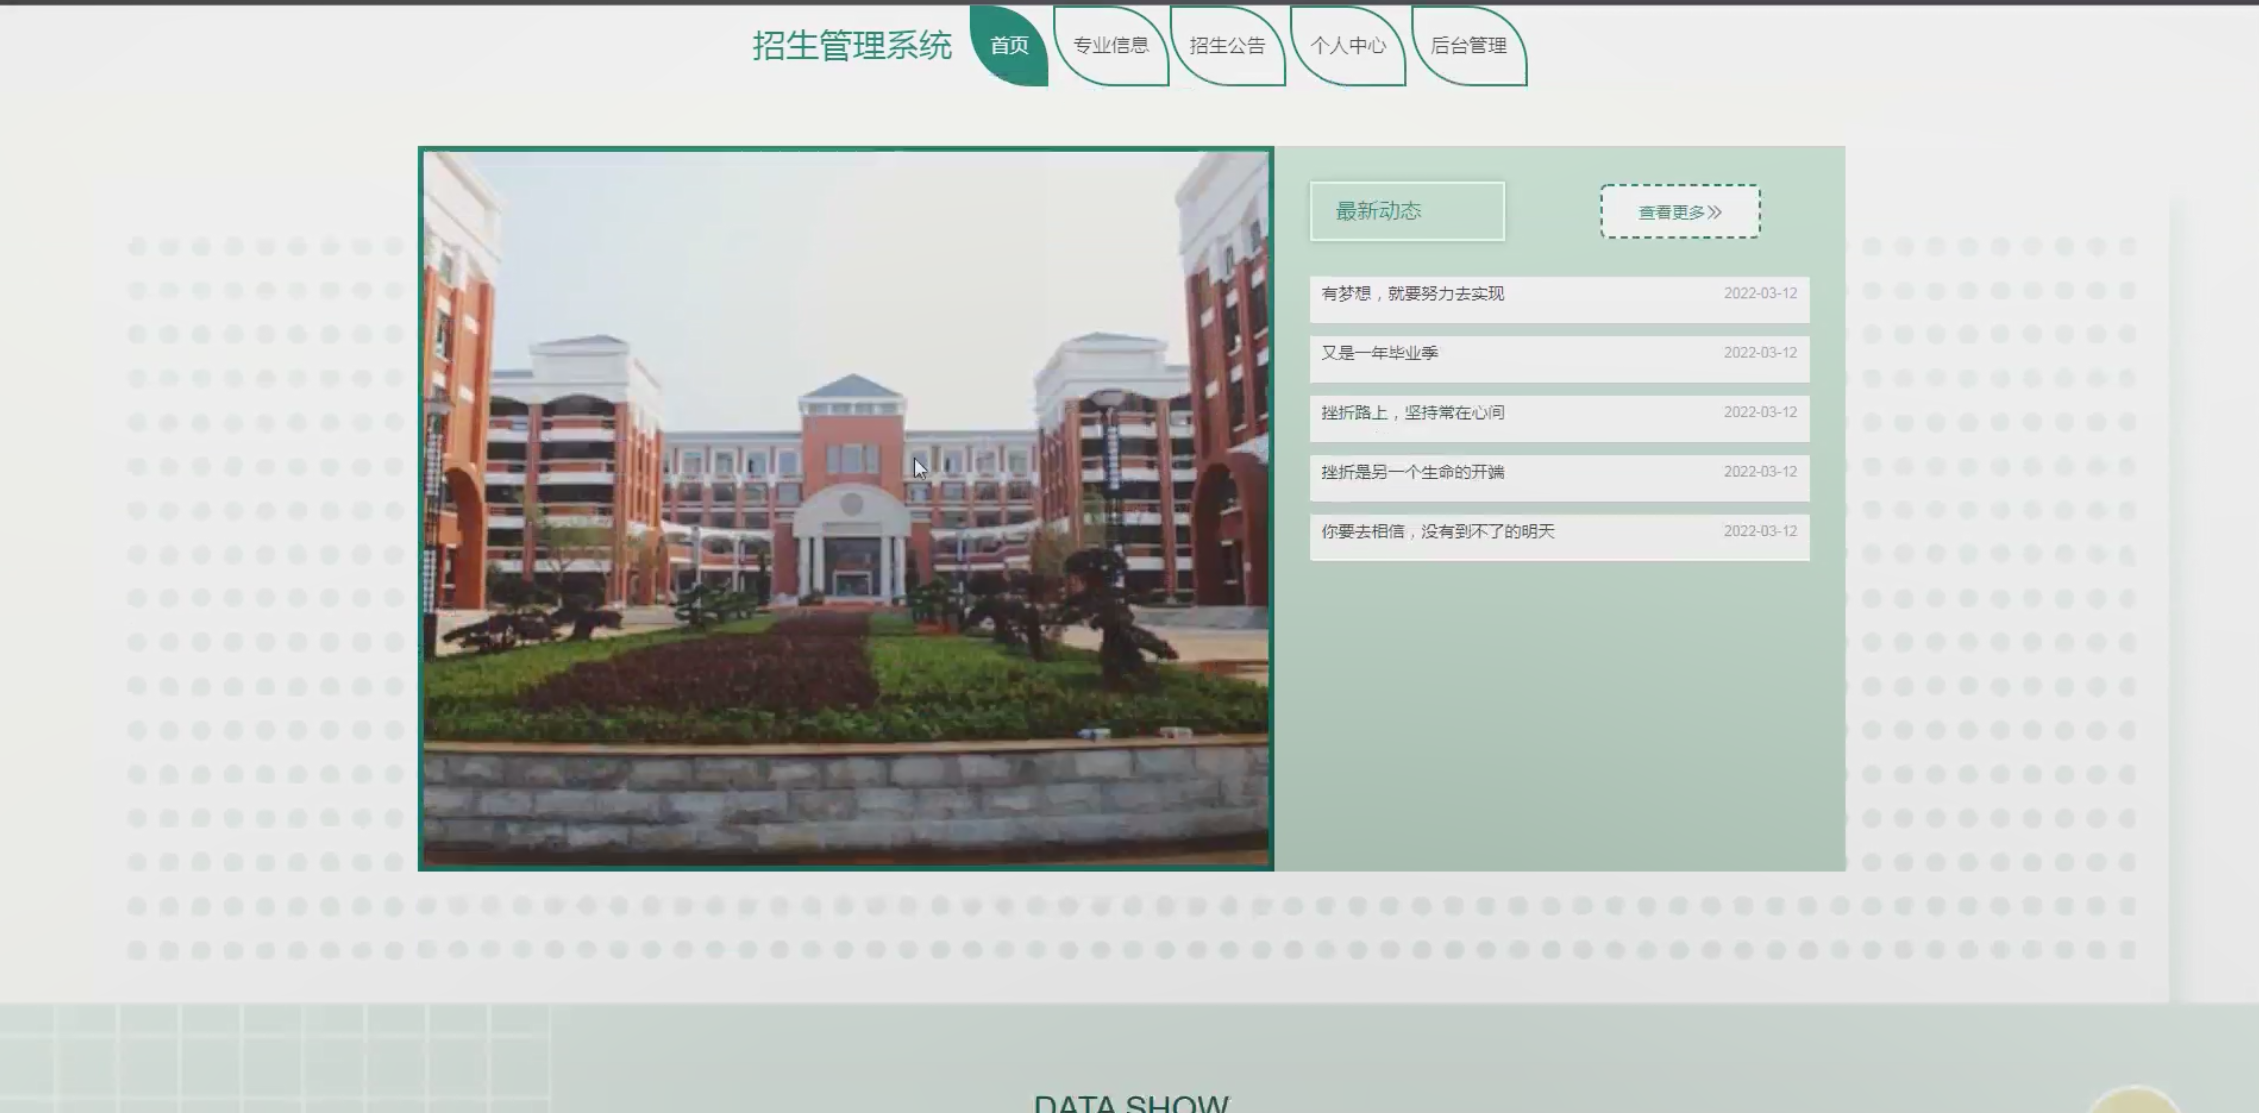Open news item 你要去相信，没有到不了的明天
Screen dimensions: 2259x1113
[1437, 532]
